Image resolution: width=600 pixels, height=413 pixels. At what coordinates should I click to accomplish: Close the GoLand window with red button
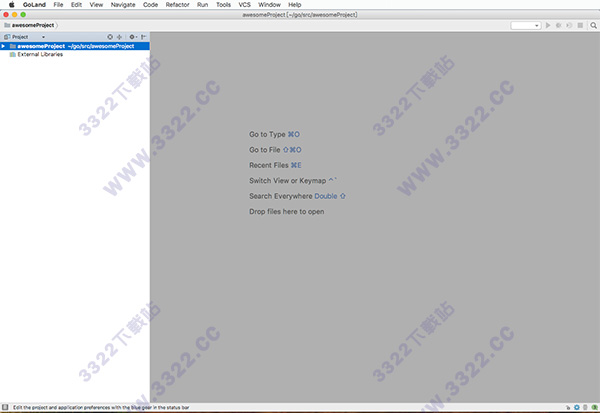[x=6, y=15]
